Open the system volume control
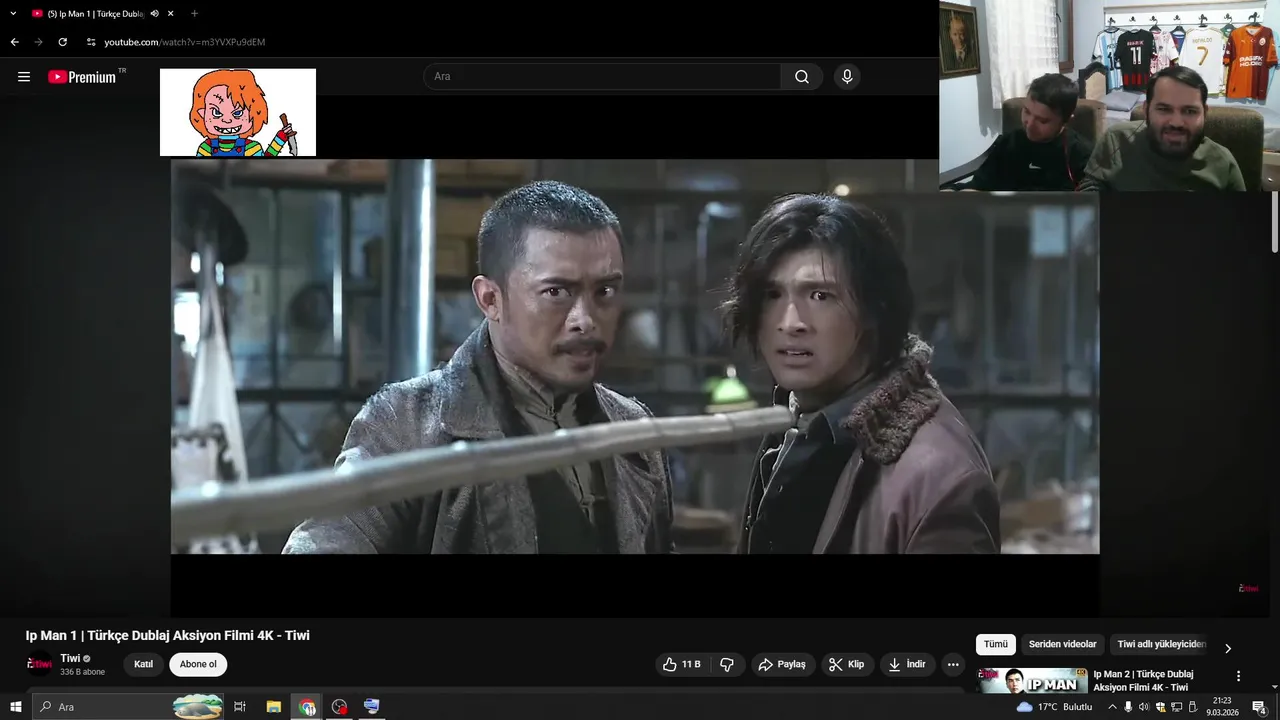 coord(1144,707)
